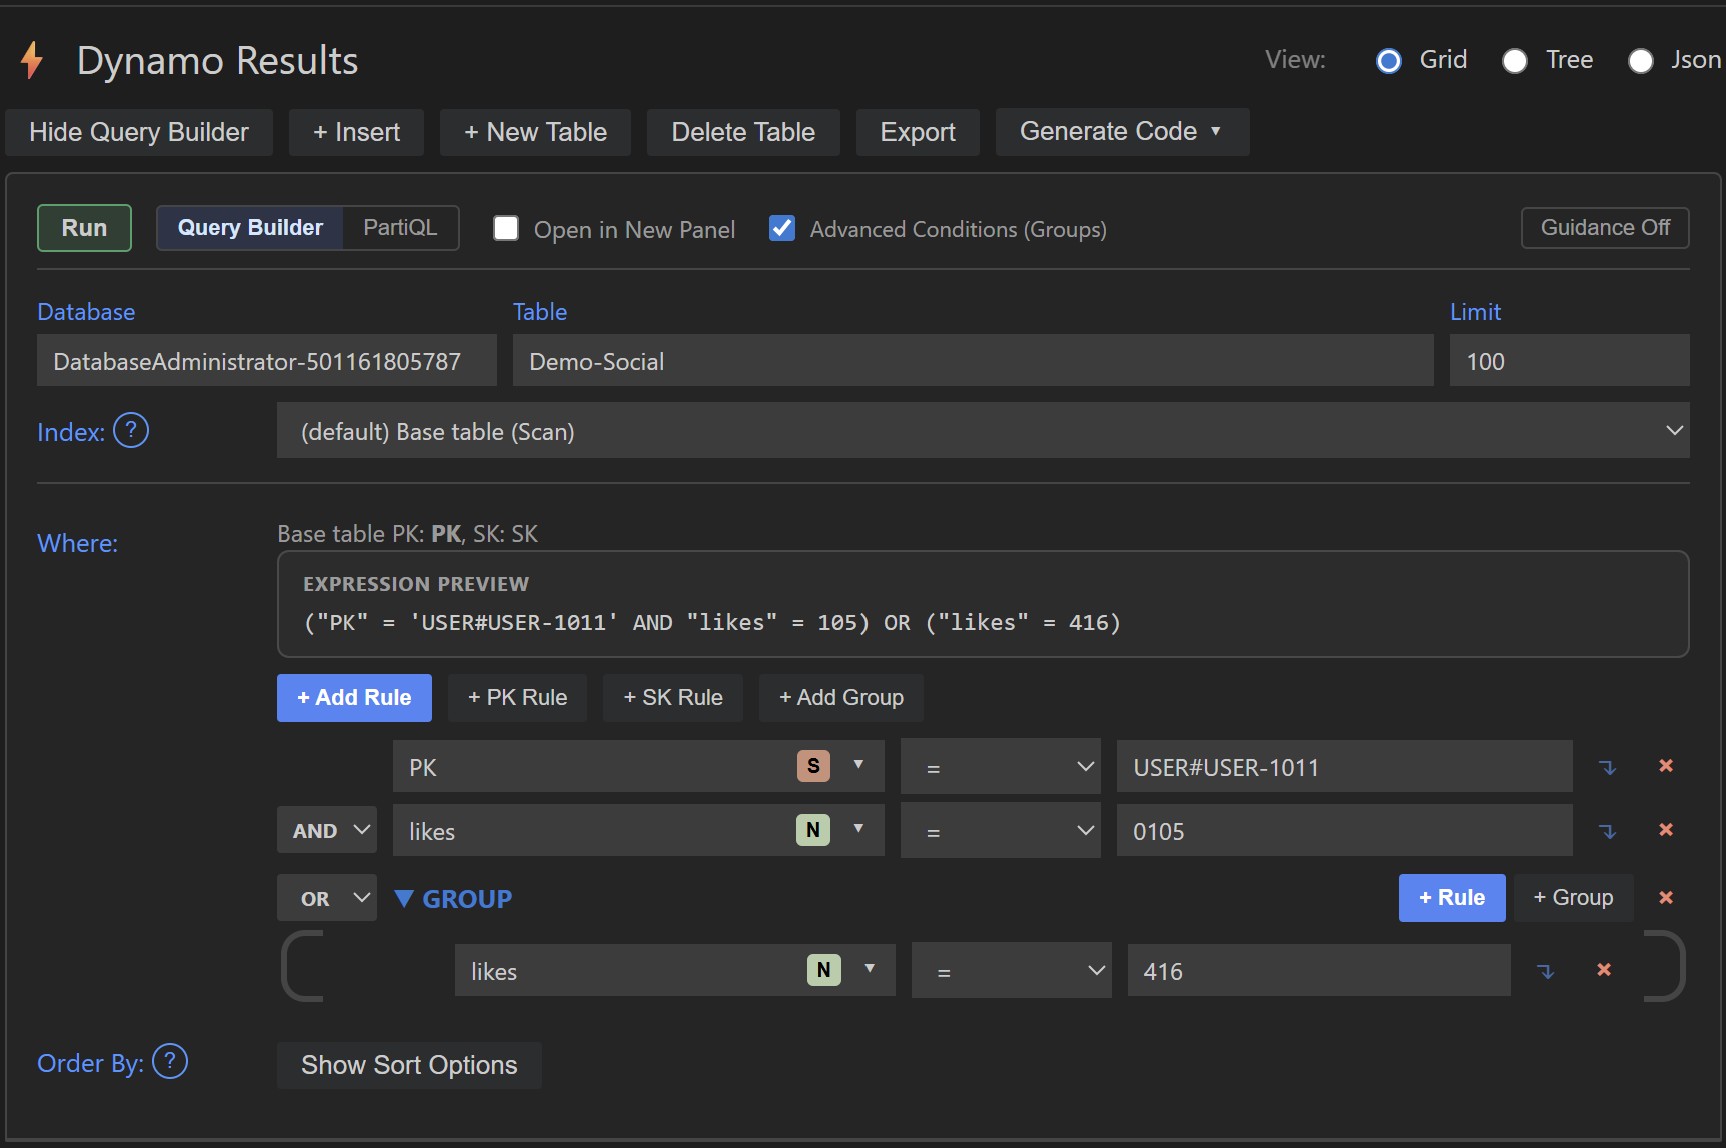The image size is (1726, 1148).
Task: Click the N type badge on likes 416 rule
Action: [824, 970]
